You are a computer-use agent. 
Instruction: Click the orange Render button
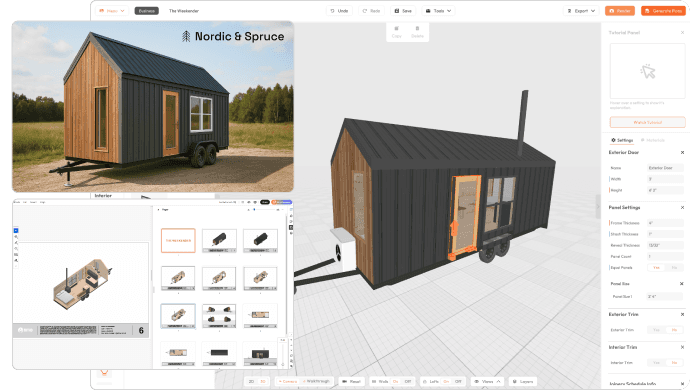click(x=620, y=11)
